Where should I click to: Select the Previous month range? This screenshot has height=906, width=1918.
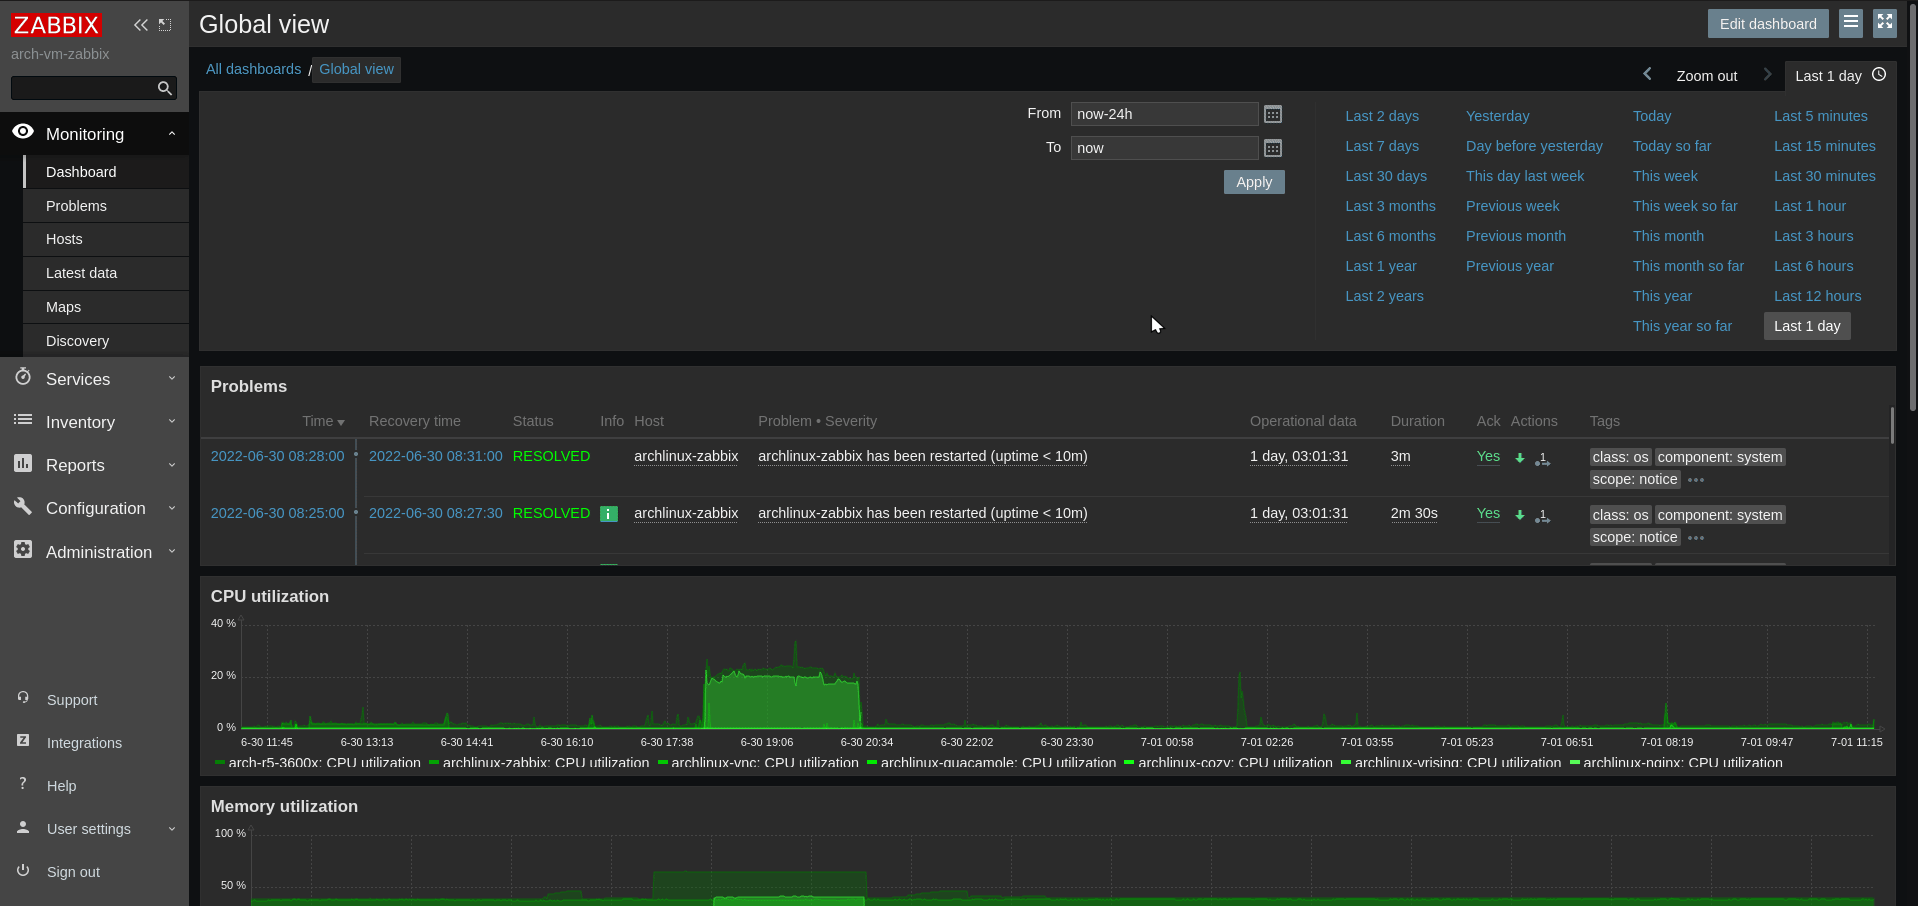tap(1516, 236)
